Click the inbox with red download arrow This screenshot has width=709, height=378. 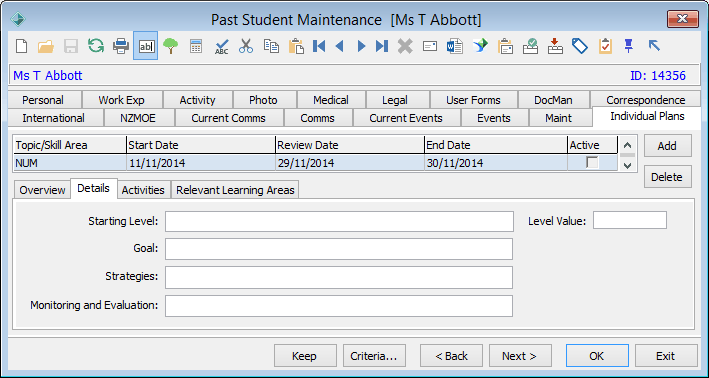[555, 46]
